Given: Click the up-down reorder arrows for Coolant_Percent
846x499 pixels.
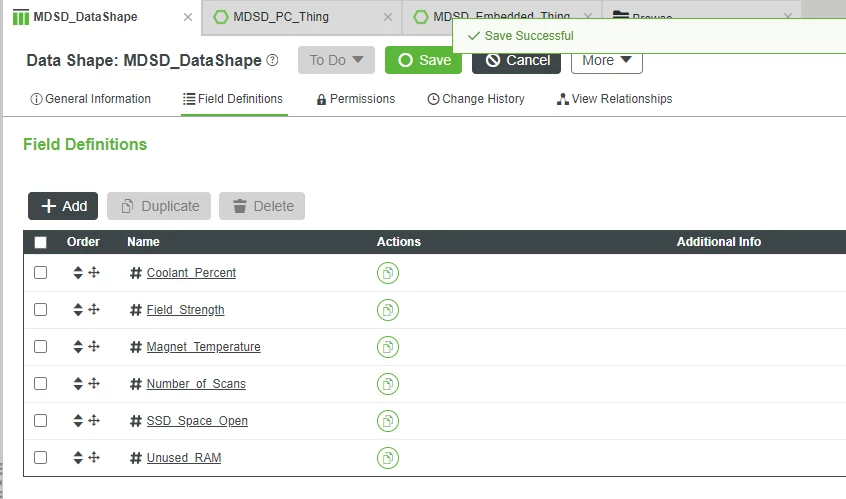Looking at the screenshot, I should tap(78, 272).
